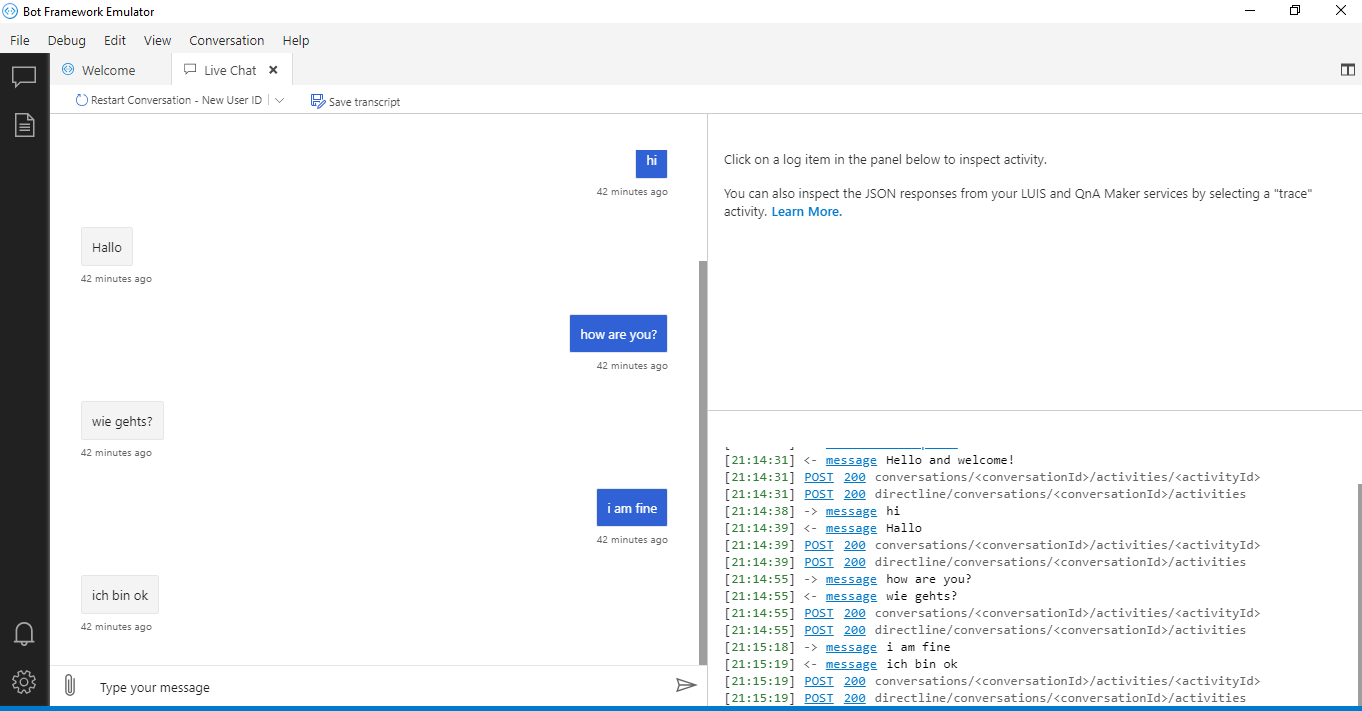
Task: Open the View menu
Action: [157, 40]
